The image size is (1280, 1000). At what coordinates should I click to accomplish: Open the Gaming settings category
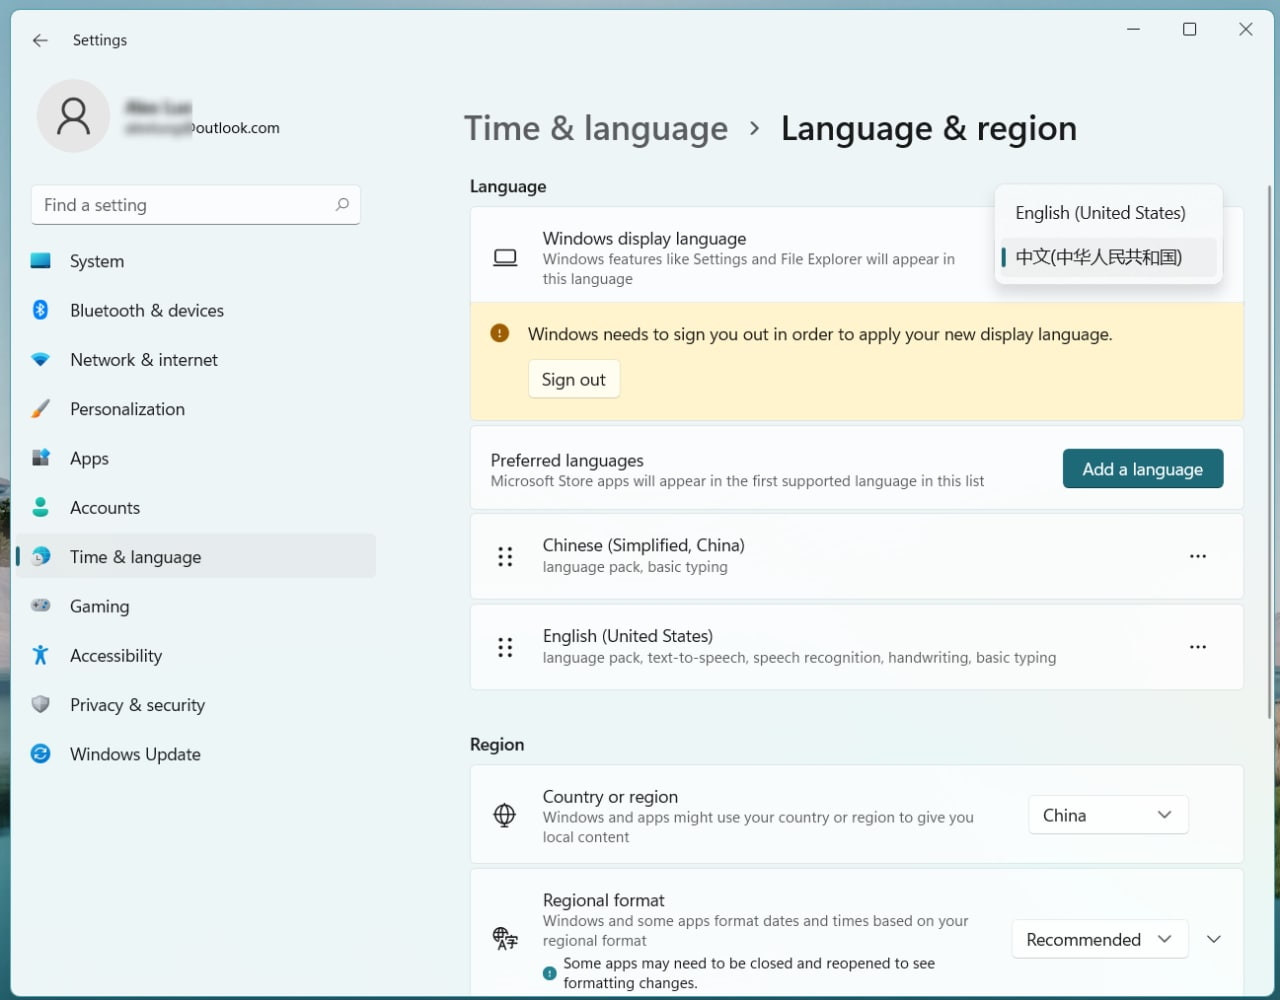(99, 606)
